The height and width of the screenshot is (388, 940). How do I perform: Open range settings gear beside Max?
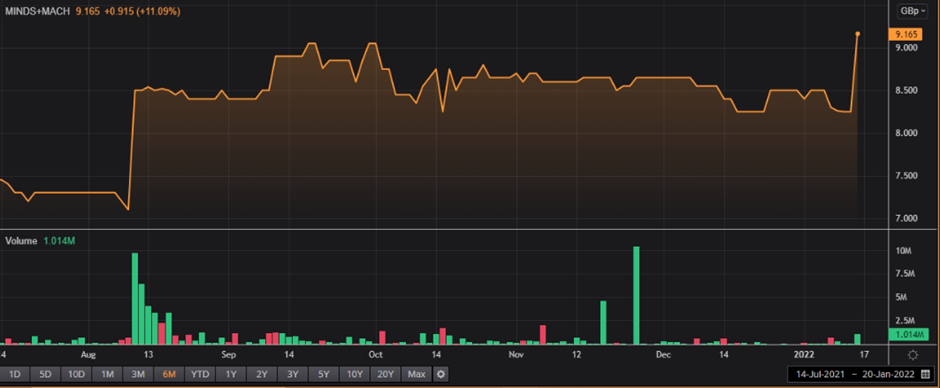click(441, 374)
